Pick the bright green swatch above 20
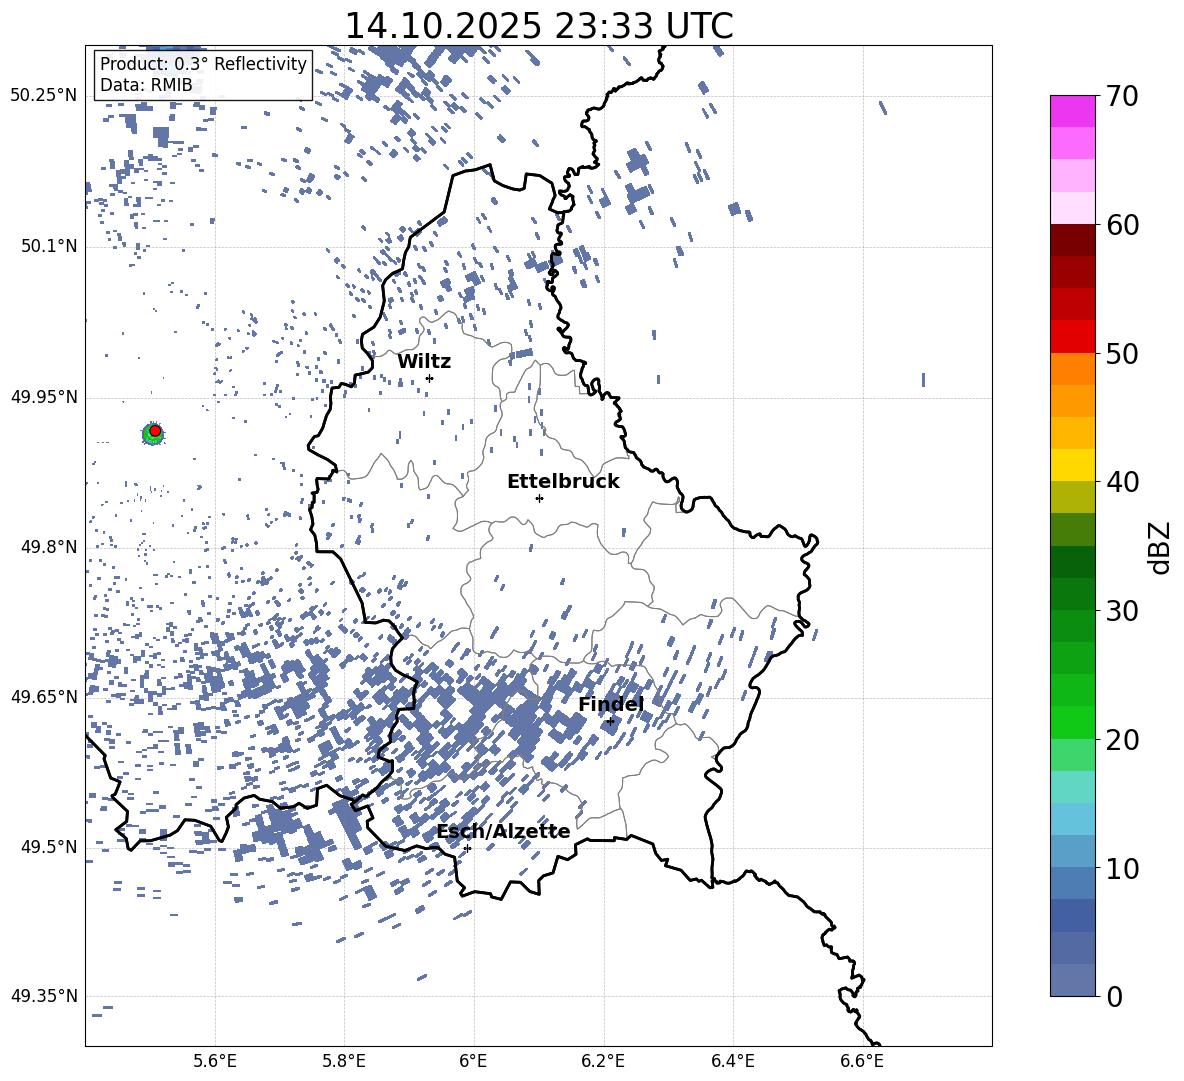1184x1081 pixels. click(1072, 722)
